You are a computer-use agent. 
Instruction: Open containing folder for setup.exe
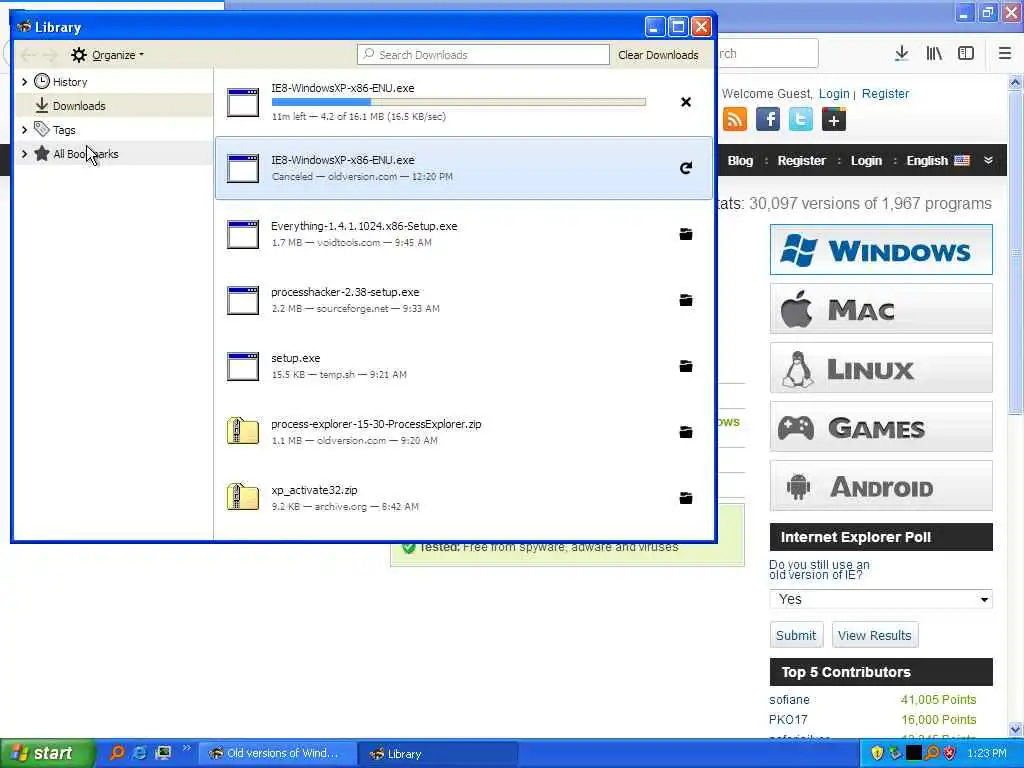click(x=686, y=366)
